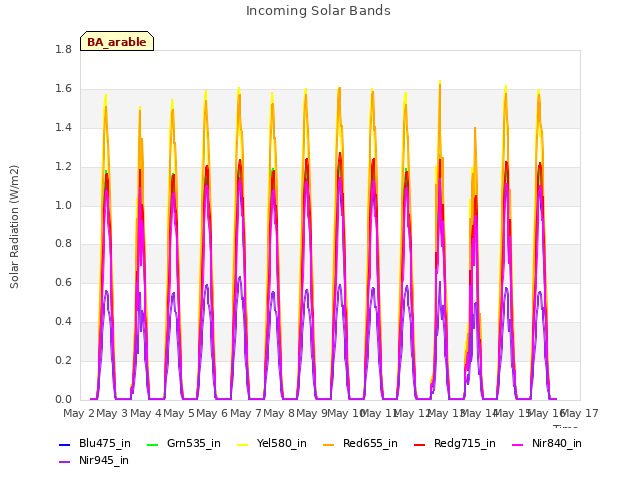Click the 0.4 y-axis tick label
The height and width of the screenshot is (480, 640).
pyautogui.click(x=63, y=322)
